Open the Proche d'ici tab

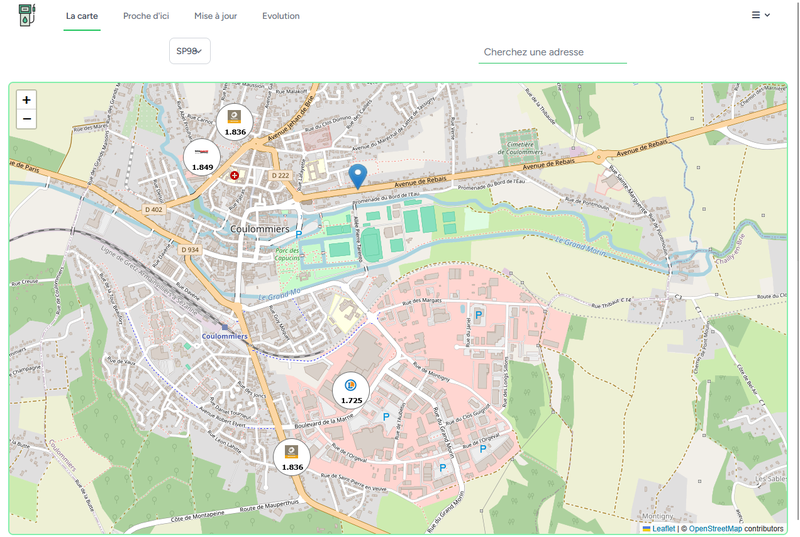pyautogui.click(x=146, y=16)
